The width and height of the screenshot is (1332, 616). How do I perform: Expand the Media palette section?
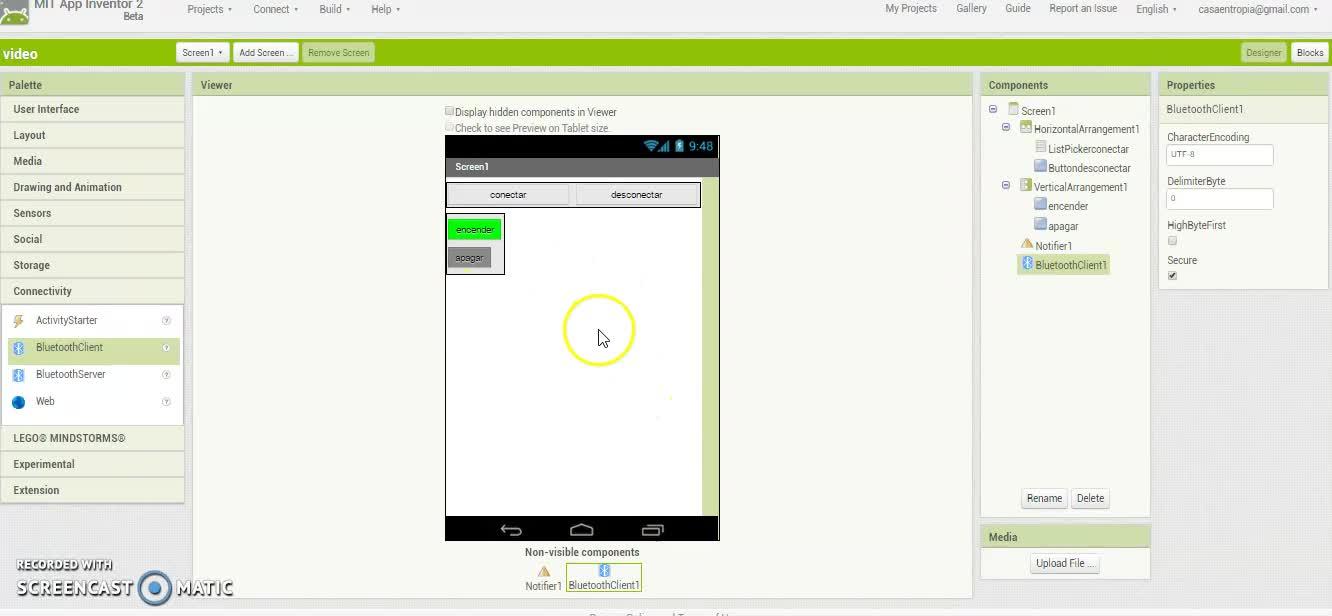tap(92, 161)
